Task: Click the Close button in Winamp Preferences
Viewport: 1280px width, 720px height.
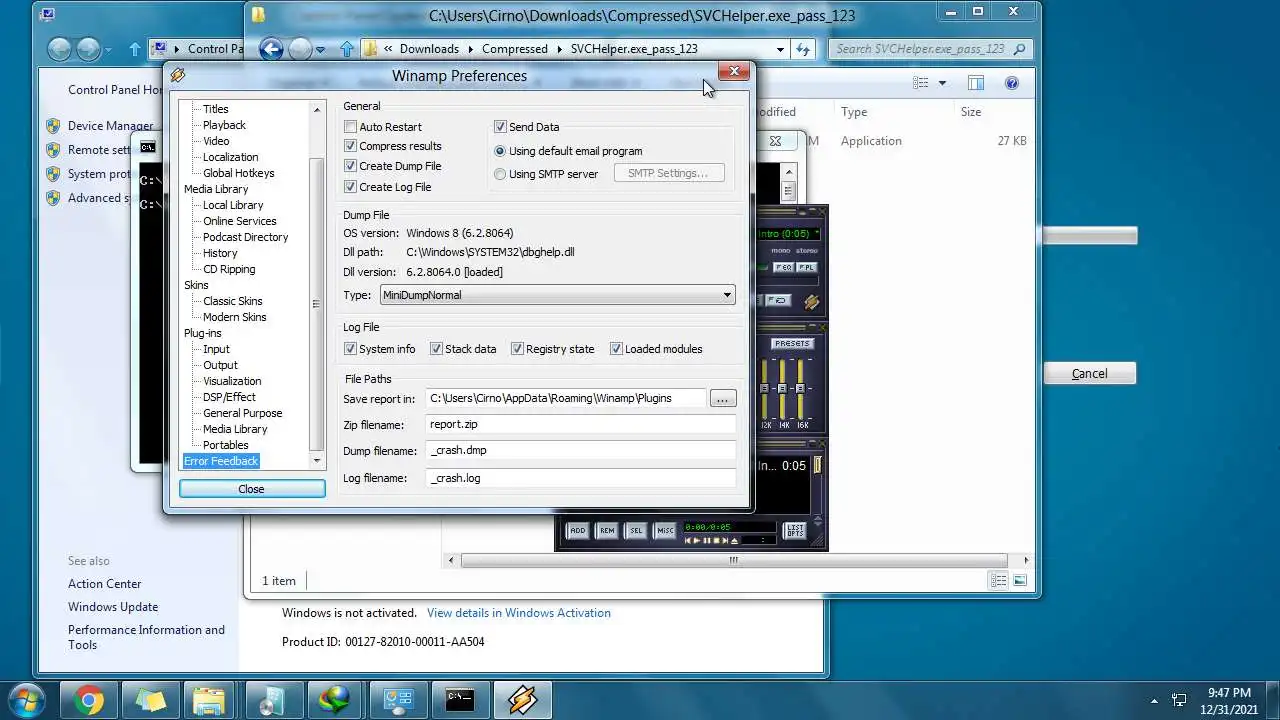Action: click(252, 489)
